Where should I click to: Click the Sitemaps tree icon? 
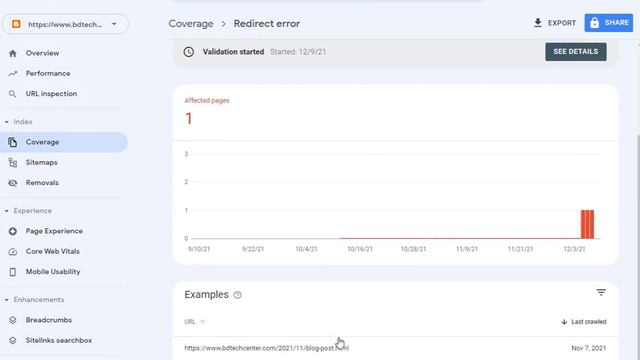[x=13, y=162]
